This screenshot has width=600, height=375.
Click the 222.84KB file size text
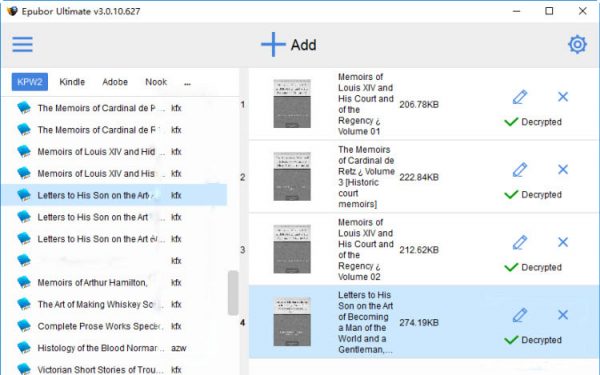click(419, 177)
